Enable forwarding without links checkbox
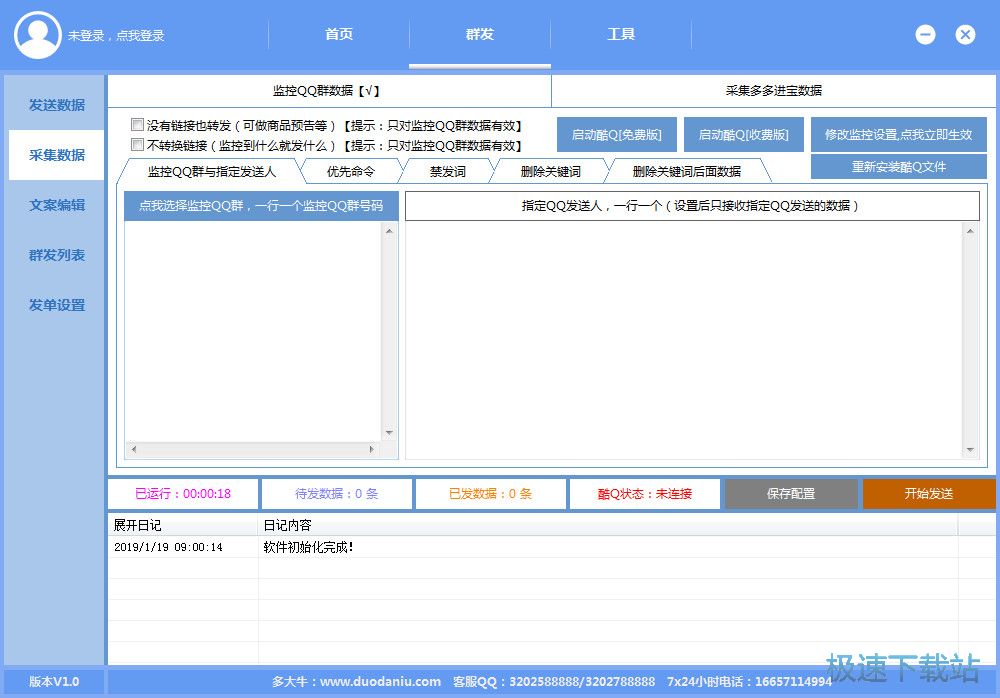The image size is (1000, 698). [x=137, y=126]
